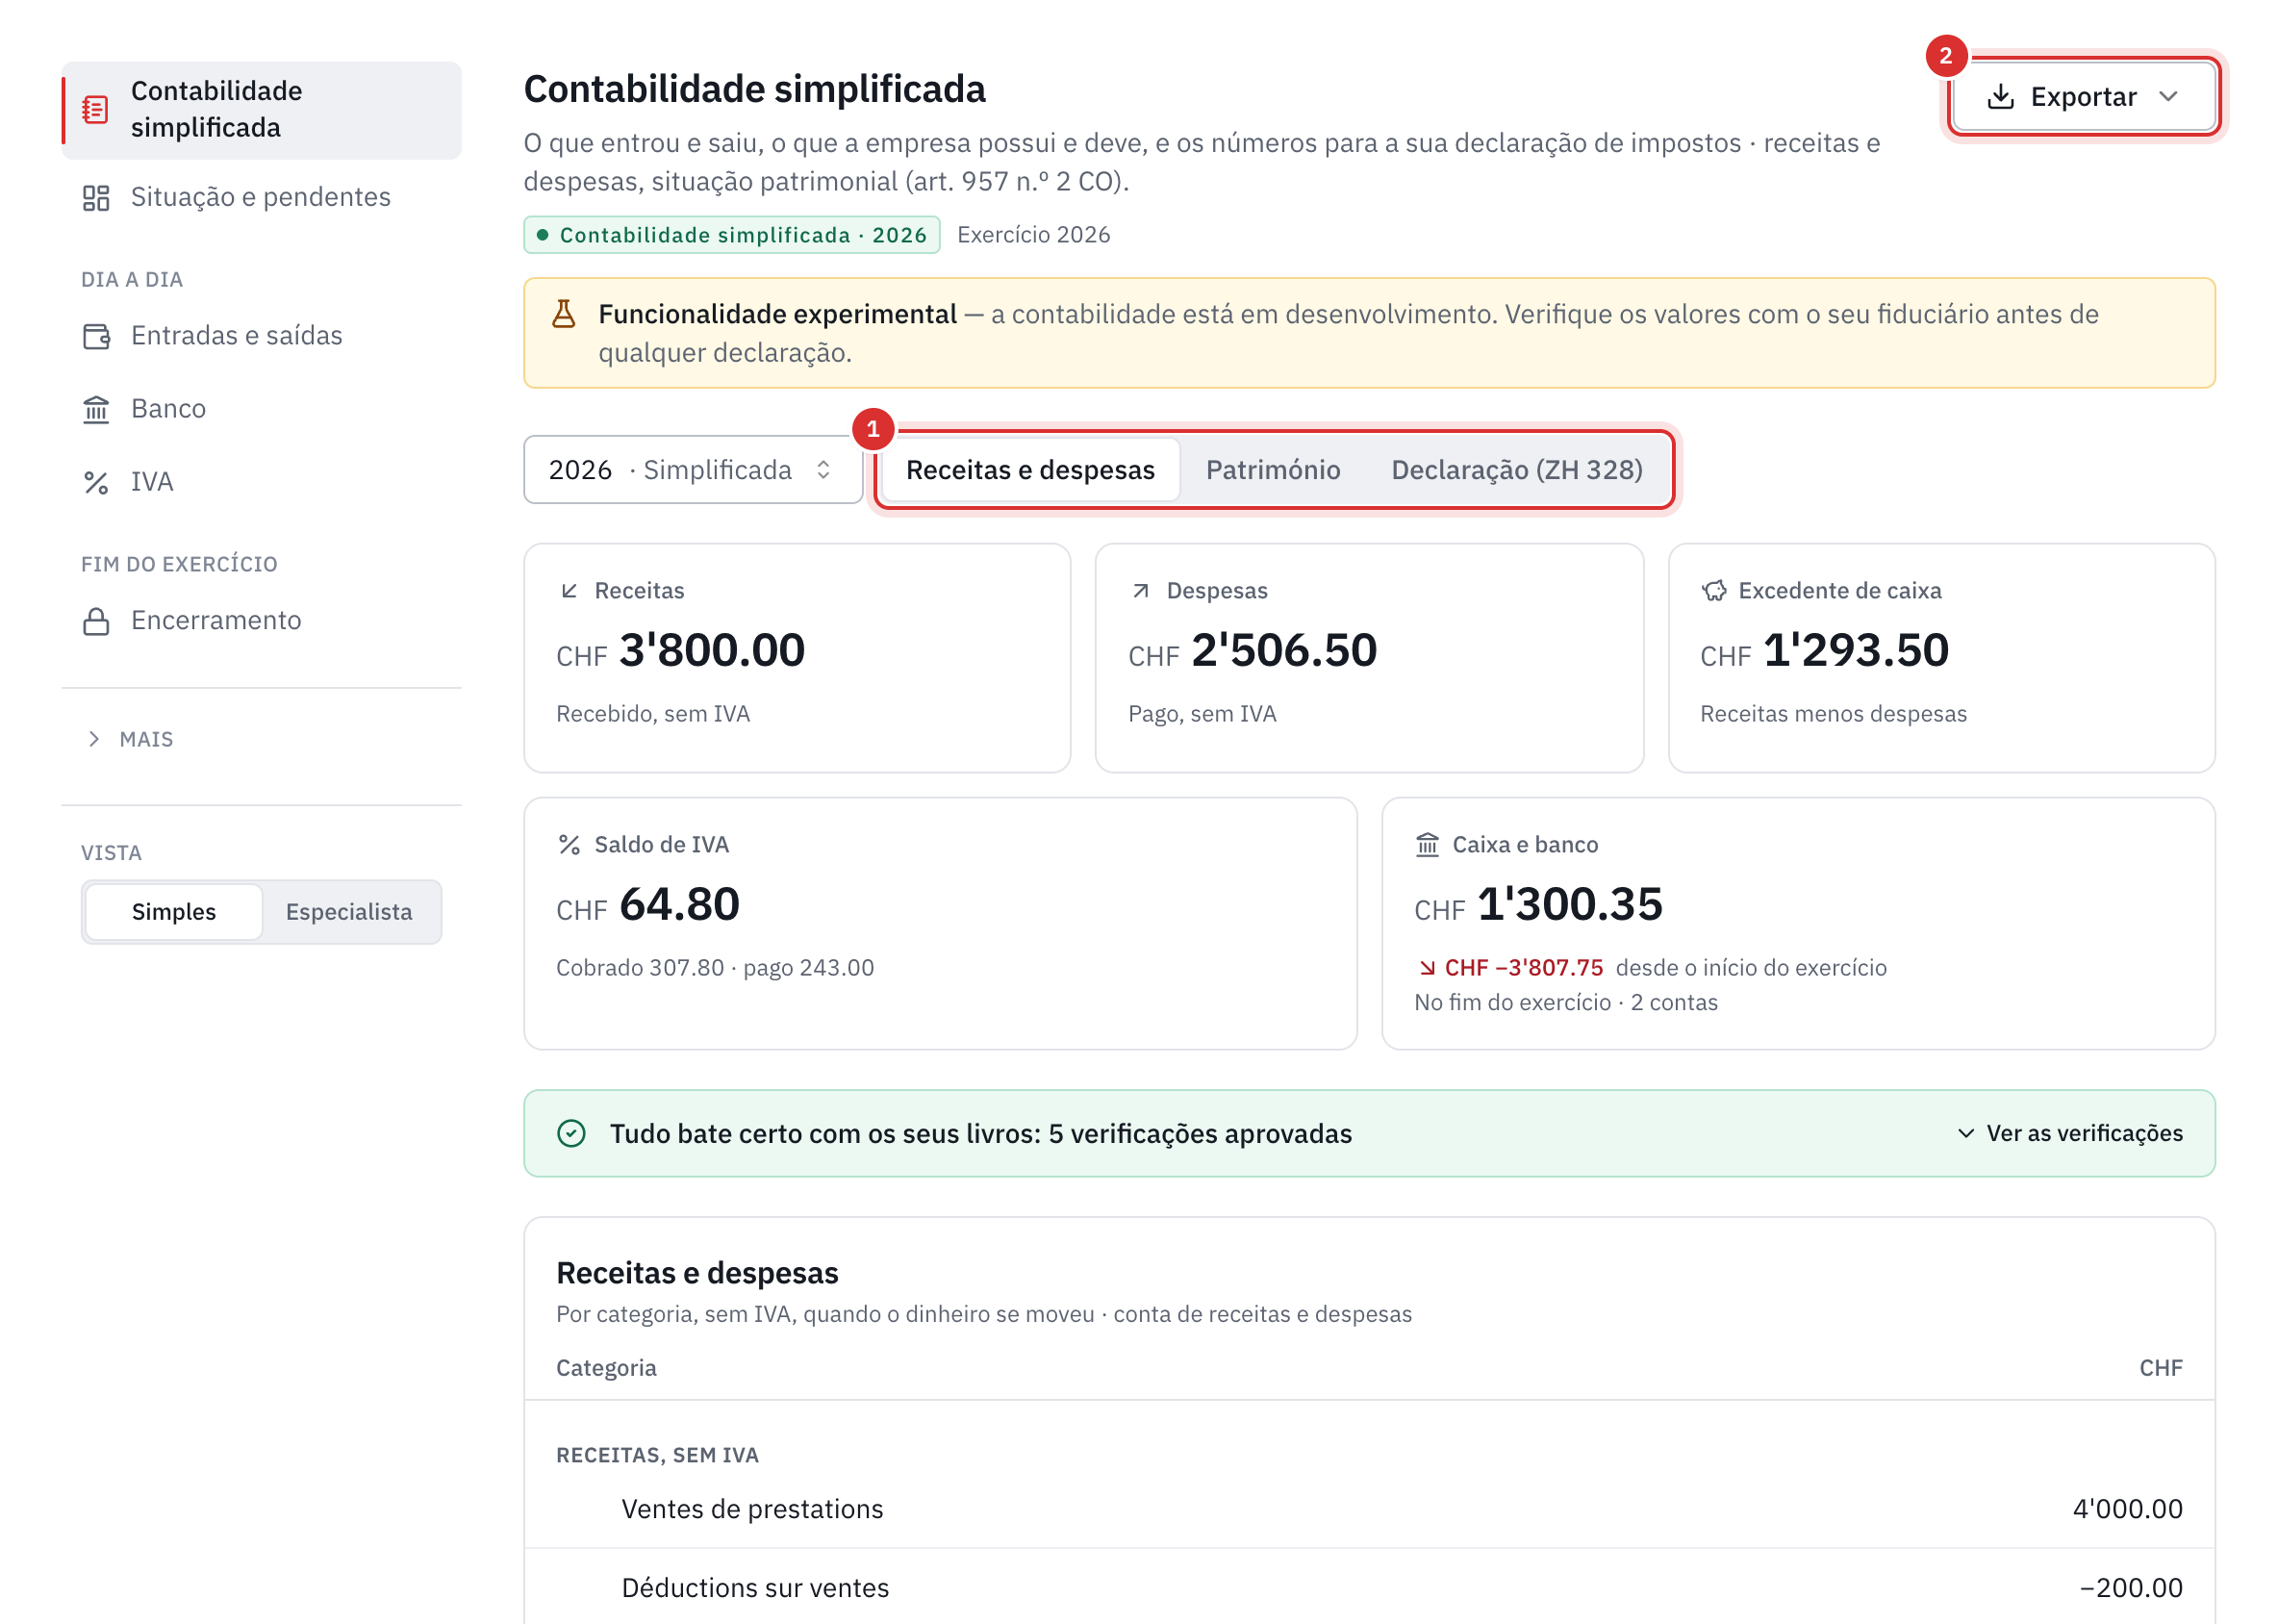
Task: Click the download icon on Exportar
Action: click(x=2000, y=97)
